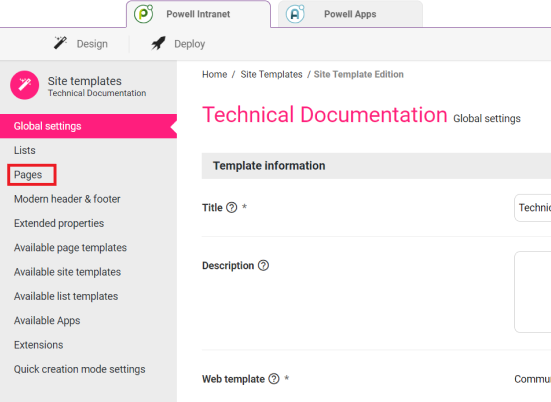Screen dimensions: 551x402
Task: Open Pages in the sidebar
Action: [x=28, y=175]
